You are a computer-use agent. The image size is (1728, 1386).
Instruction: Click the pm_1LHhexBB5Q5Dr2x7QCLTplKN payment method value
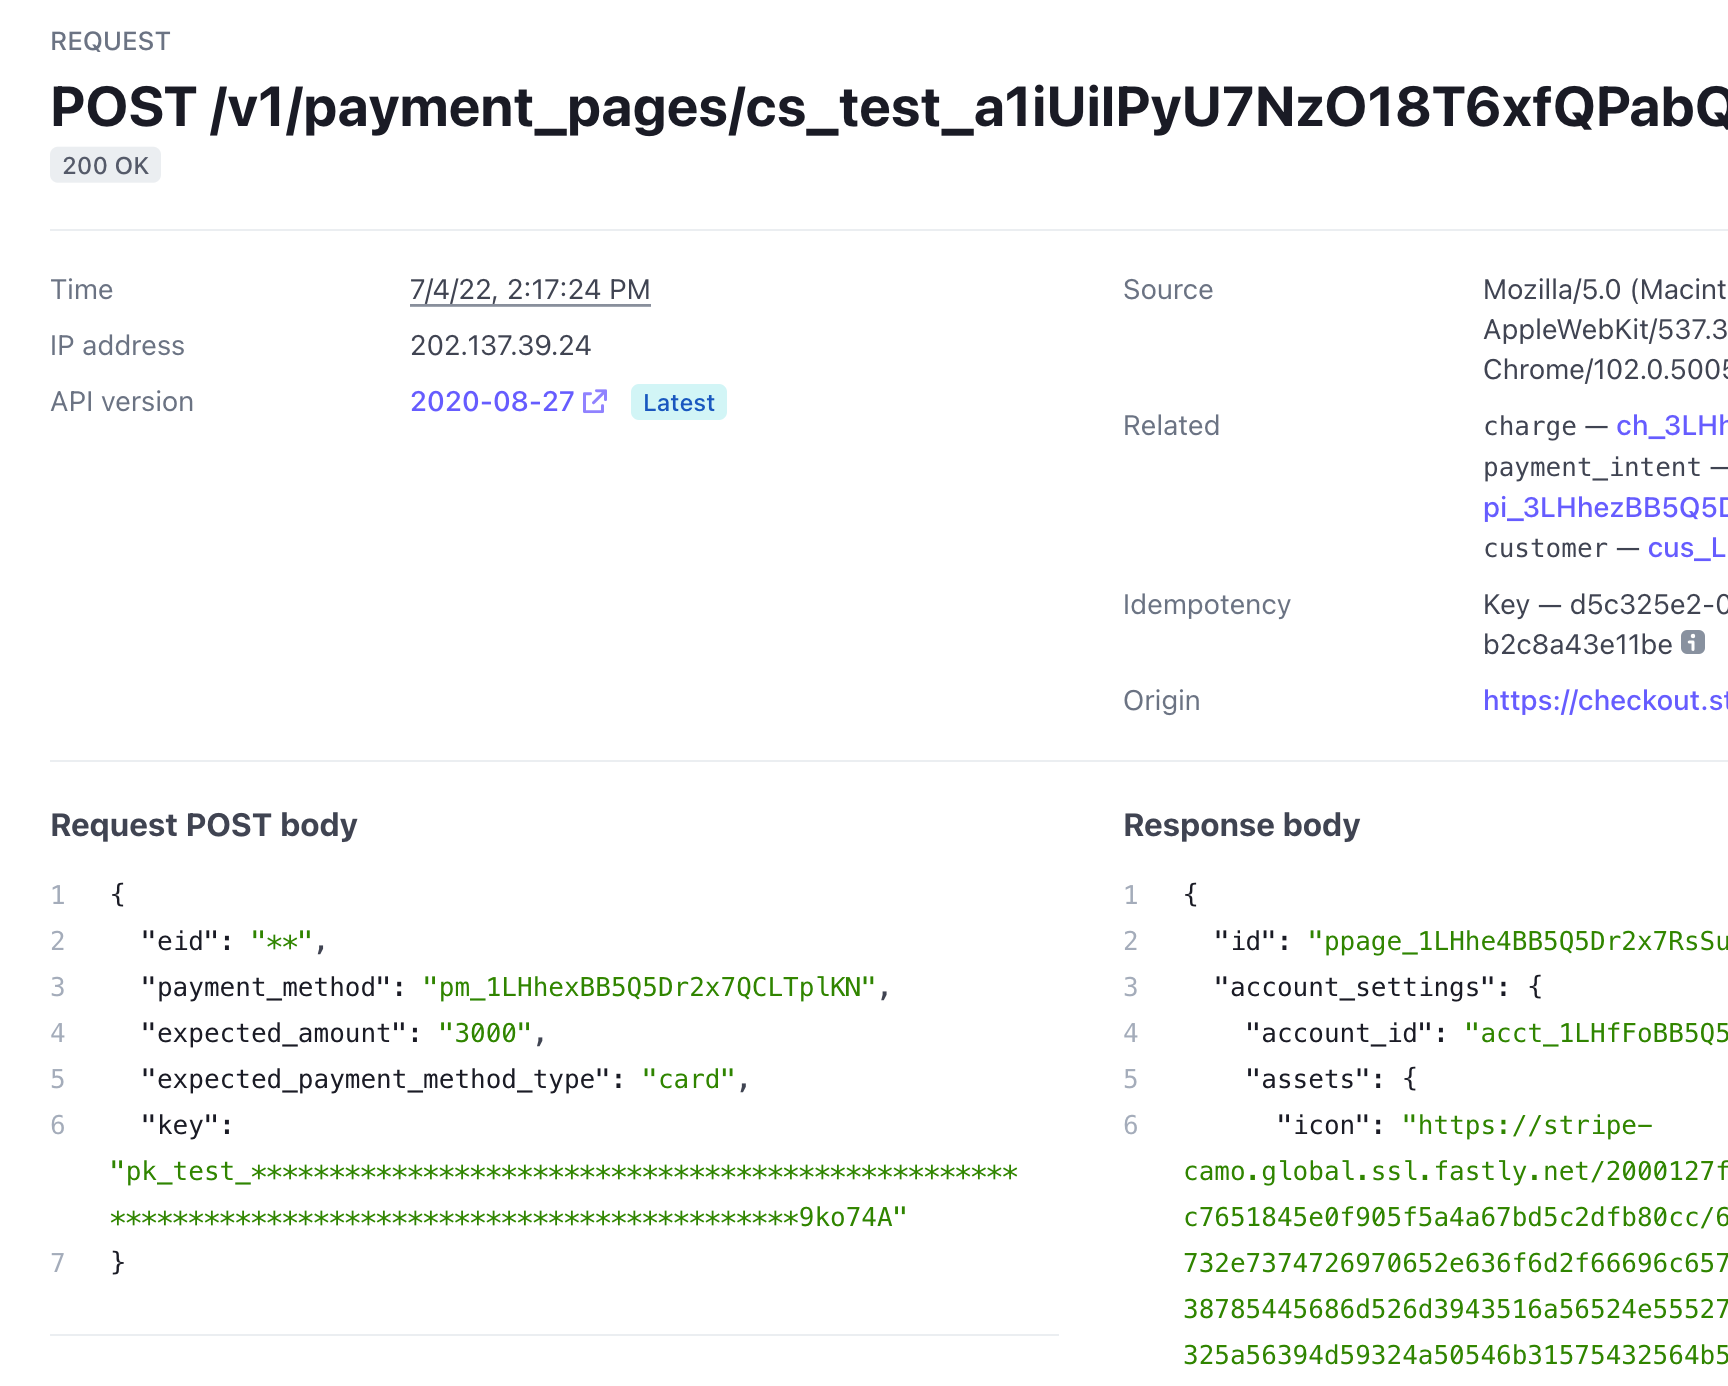pos(649,987)
